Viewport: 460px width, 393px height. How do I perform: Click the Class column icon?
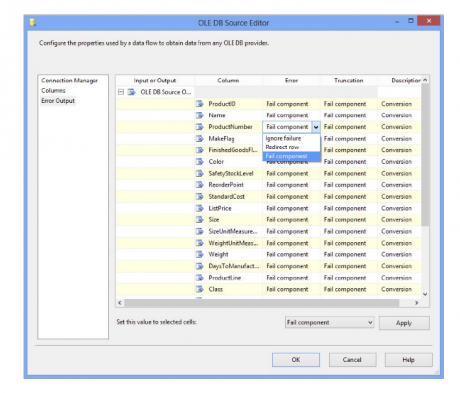click(200, 289)
